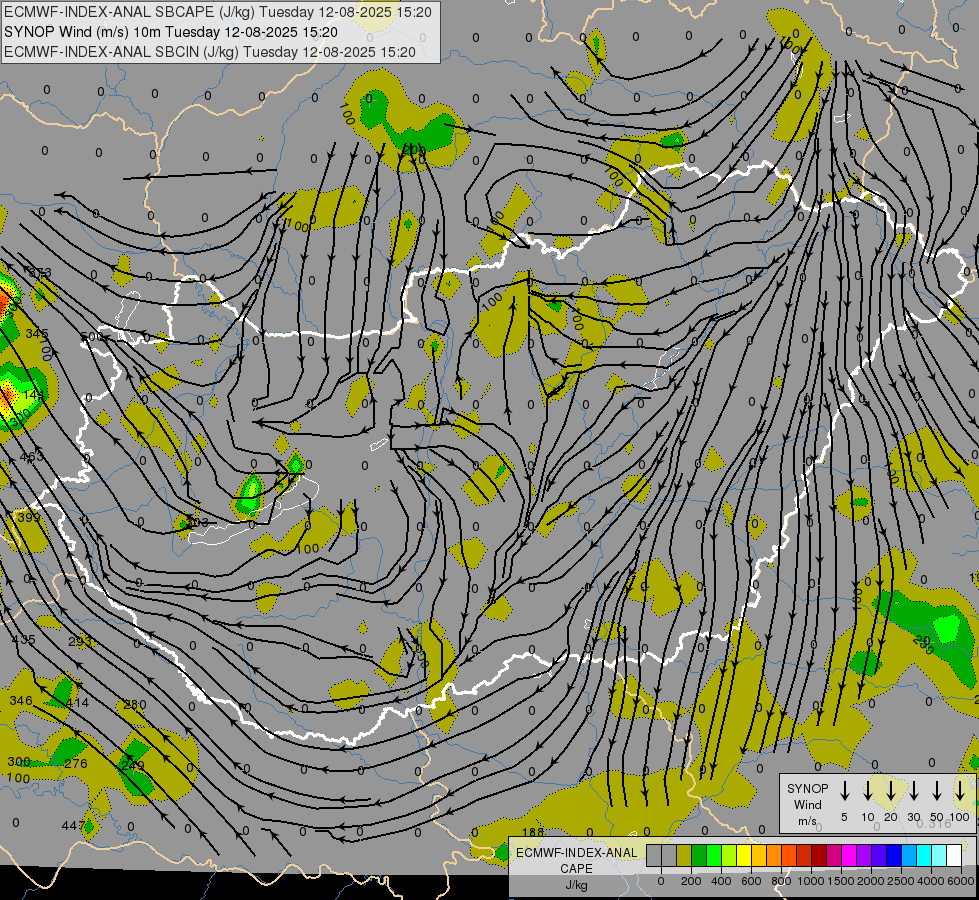Click the 447 CAPE value on map

72,826
